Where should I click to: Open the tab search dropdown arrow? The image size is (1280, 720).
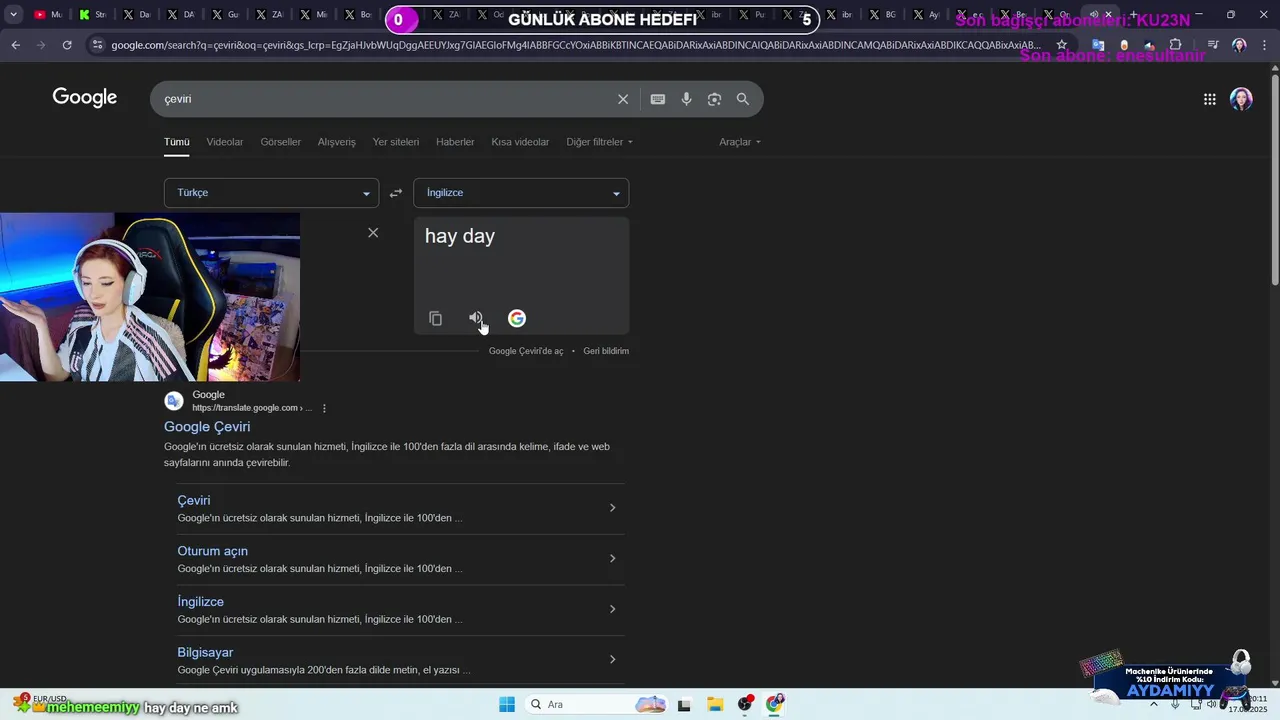pos(13,15)
